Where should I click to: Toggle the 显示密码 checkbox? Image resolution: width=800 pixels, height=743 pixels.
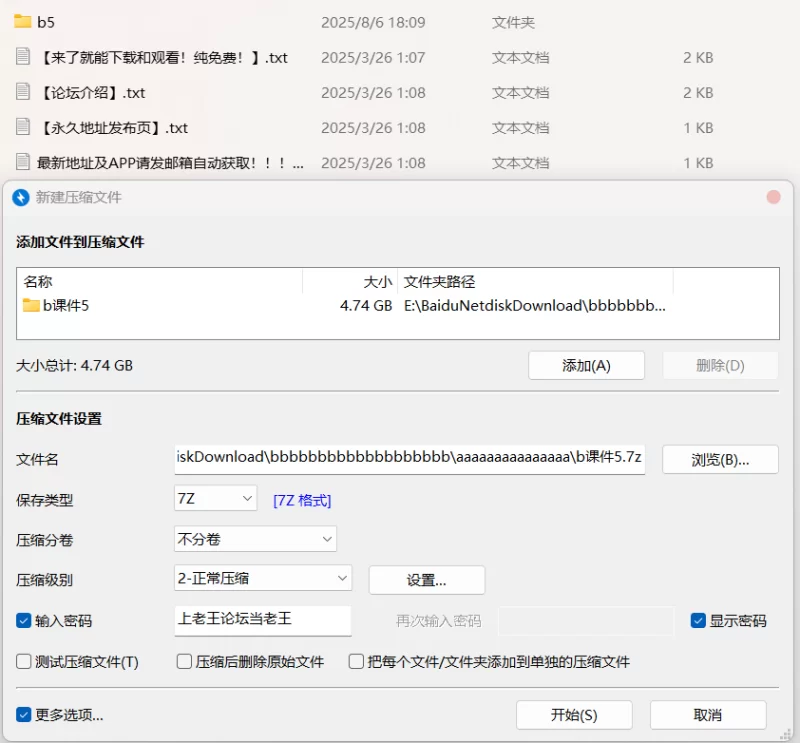(698, 621)
